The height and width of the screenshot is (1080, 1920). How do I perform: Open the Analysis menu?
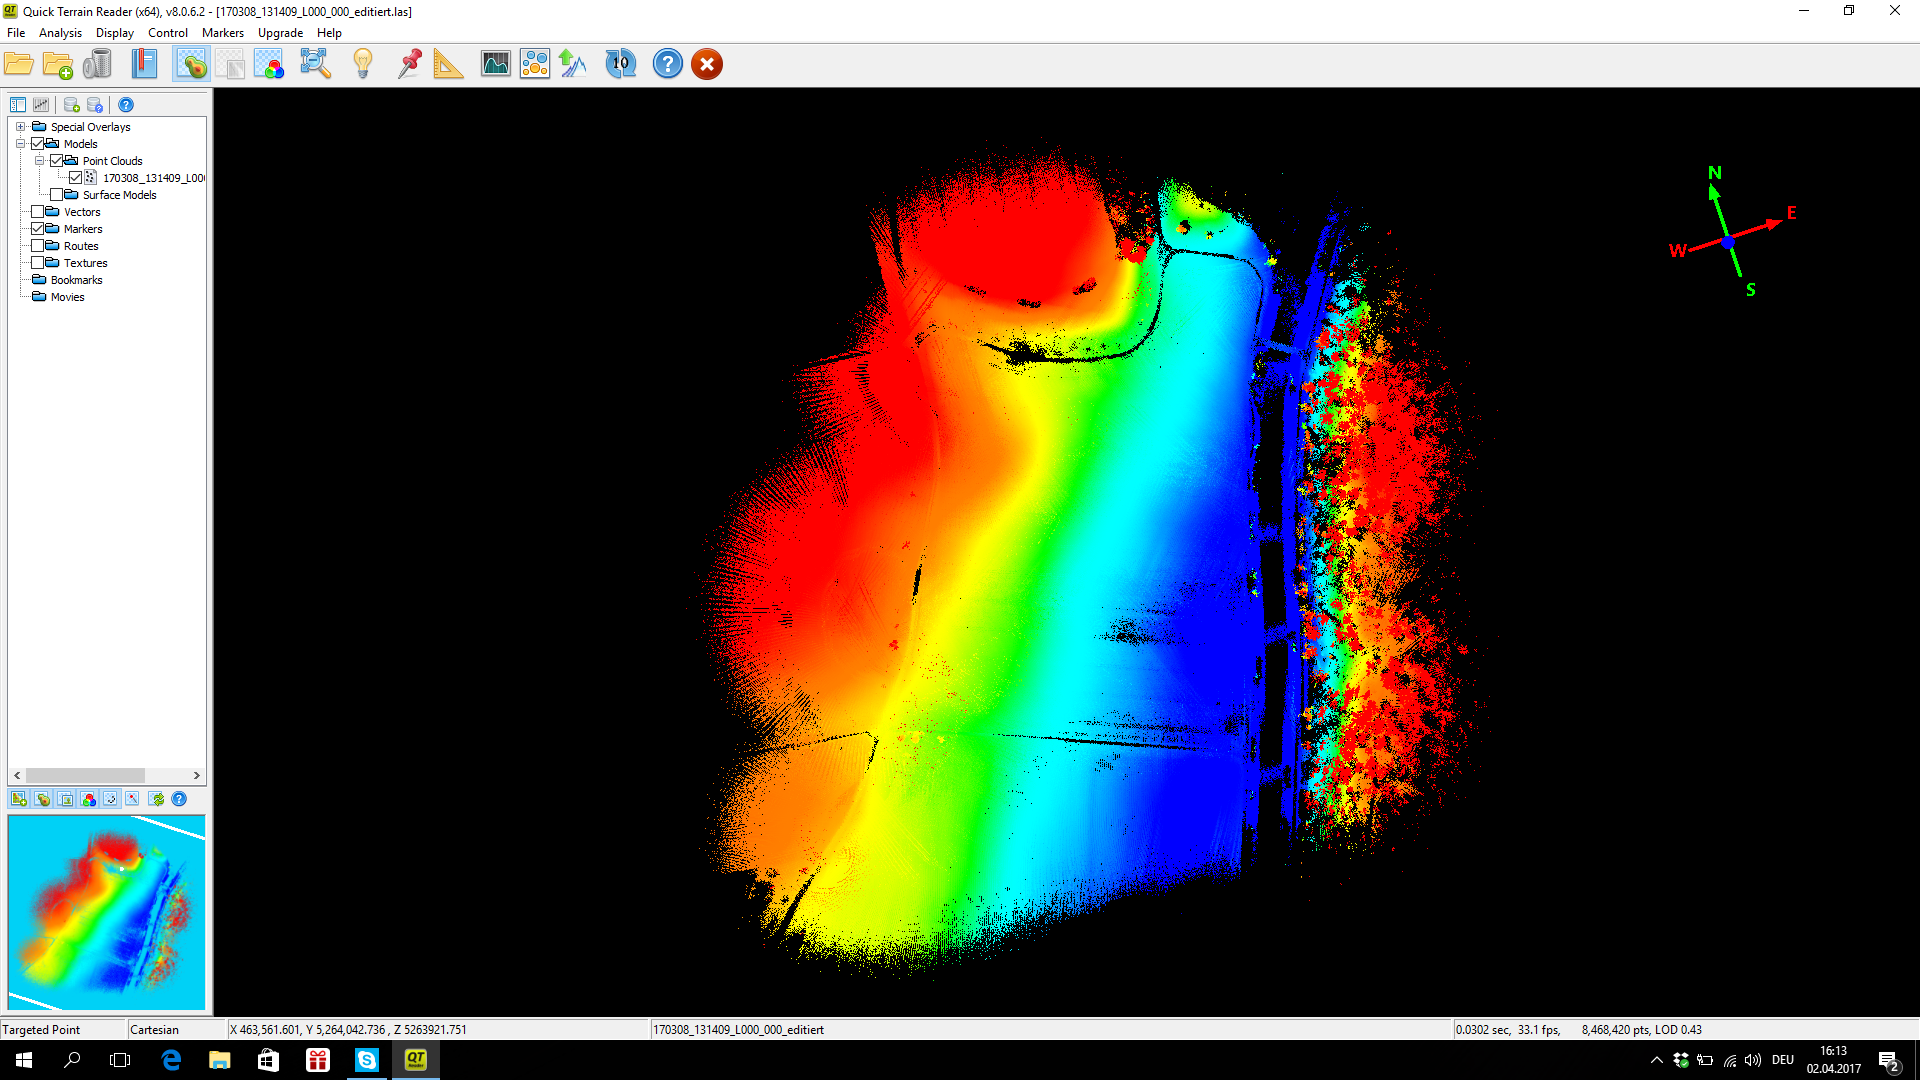tap(60, 33)
